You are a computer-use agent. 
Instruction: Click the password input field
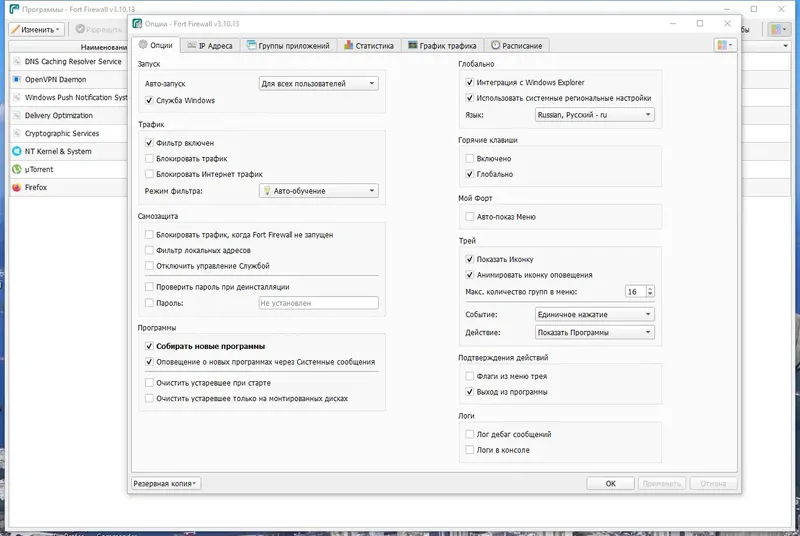[x=318, y=303]
